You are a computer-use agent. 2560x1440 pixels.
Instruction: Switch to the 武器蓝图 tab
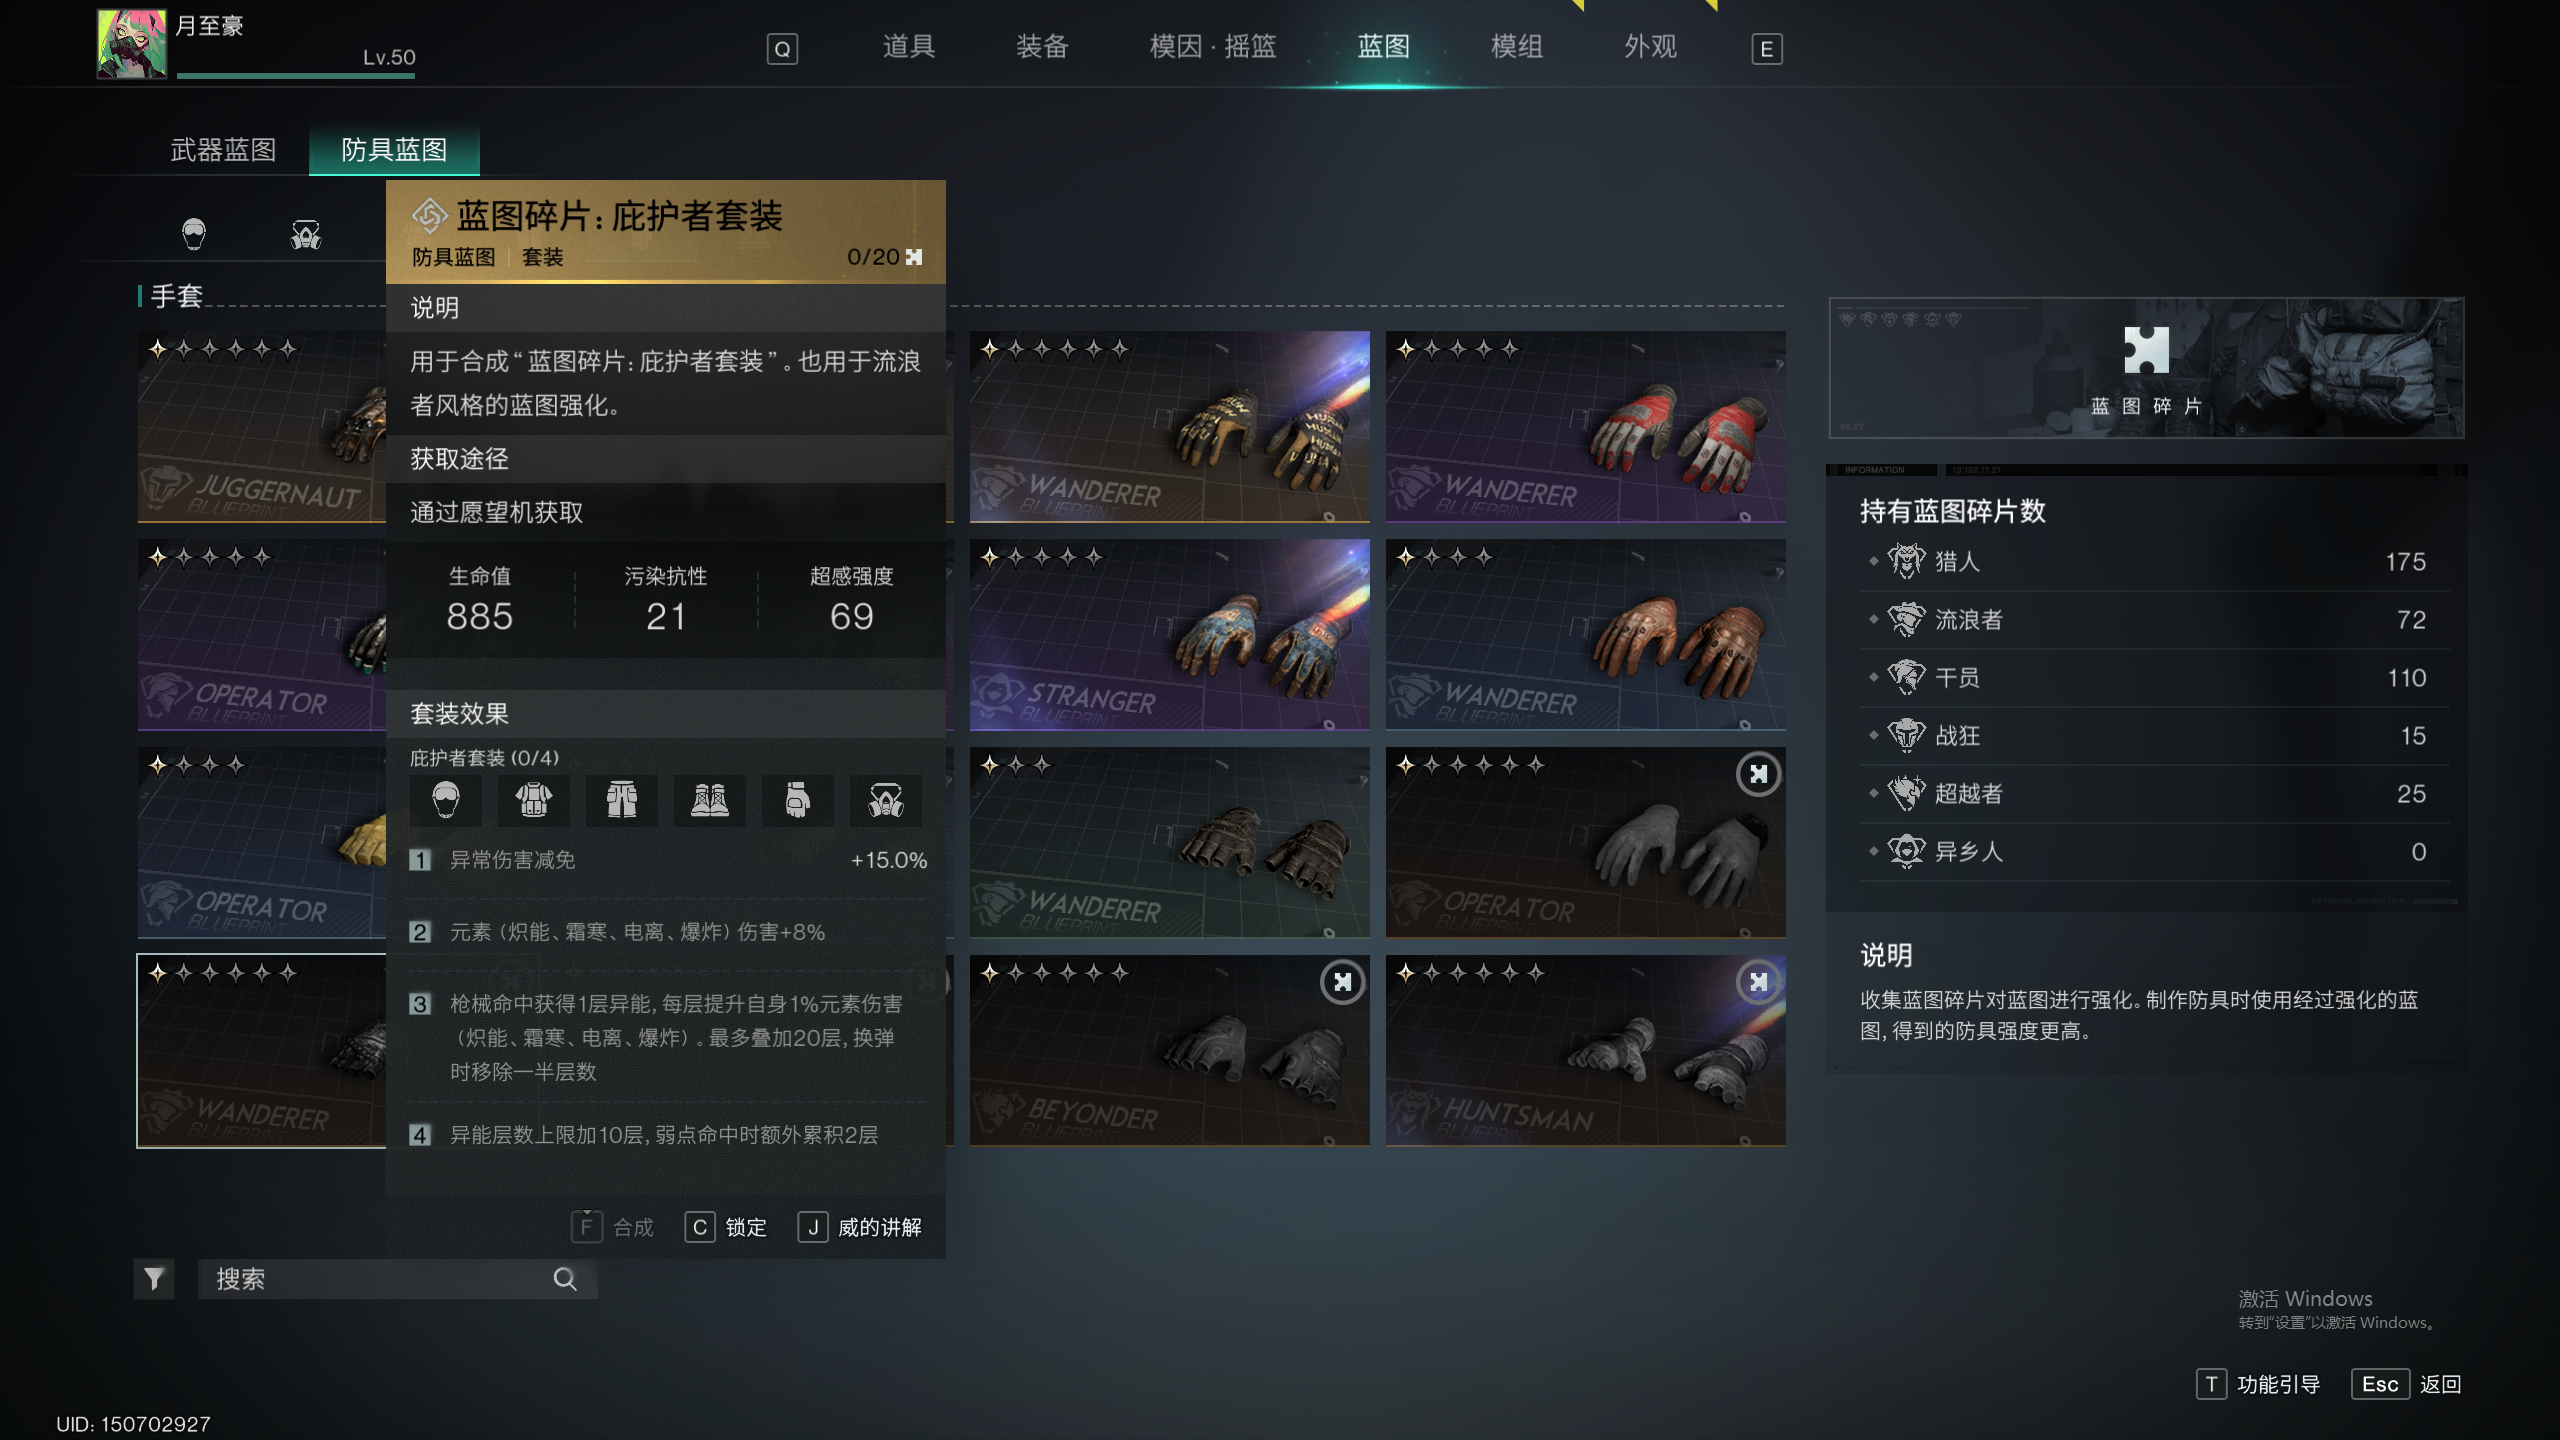223,150
